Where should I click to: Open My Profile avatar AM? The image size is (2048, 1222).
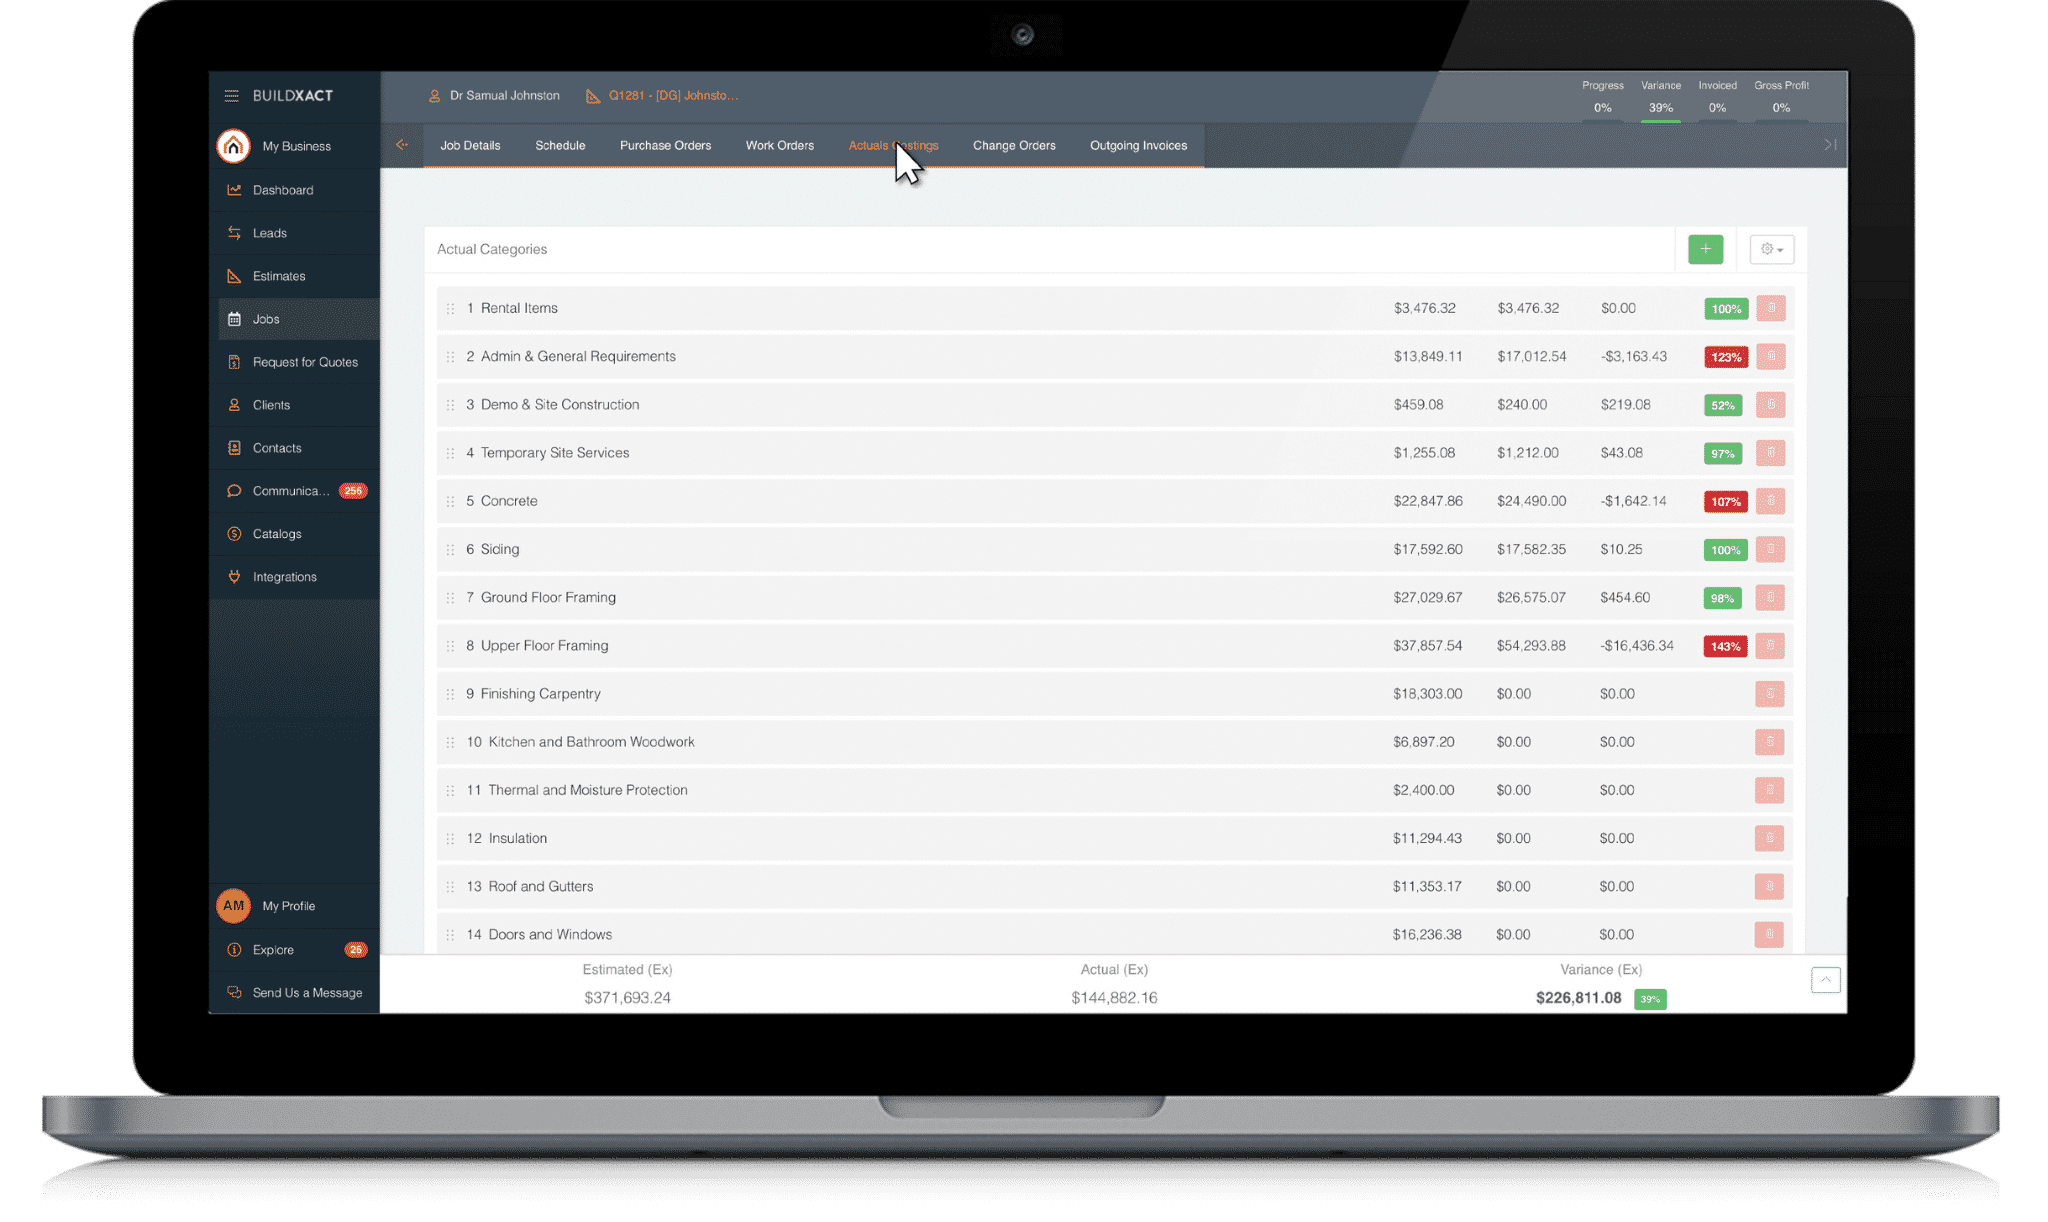pos(233,906)
